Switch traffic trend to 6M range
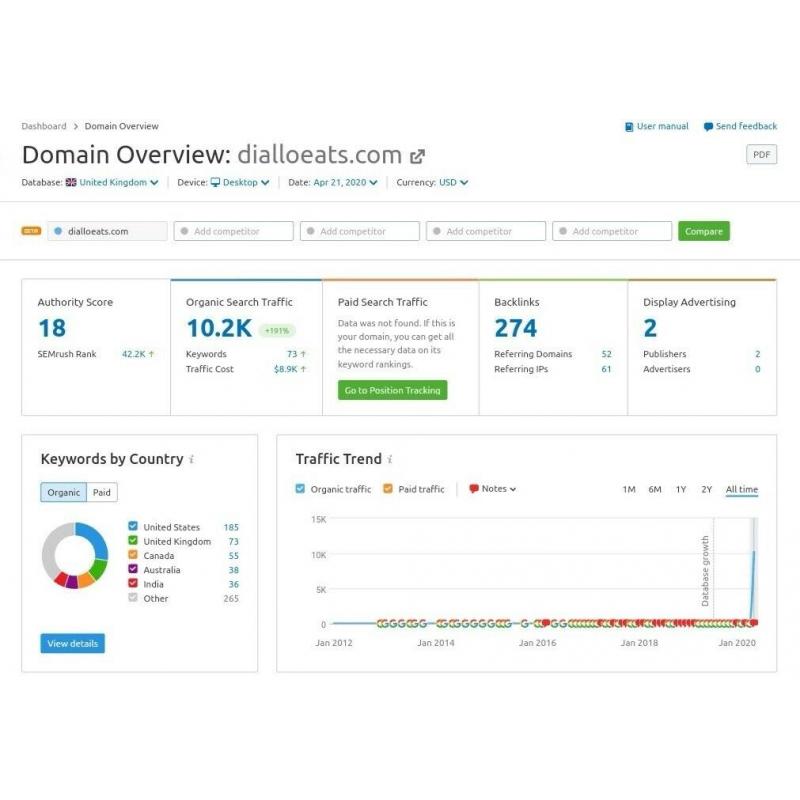This screenshot has height=800, width=800. pyautogui.click(x=655, y=489)
